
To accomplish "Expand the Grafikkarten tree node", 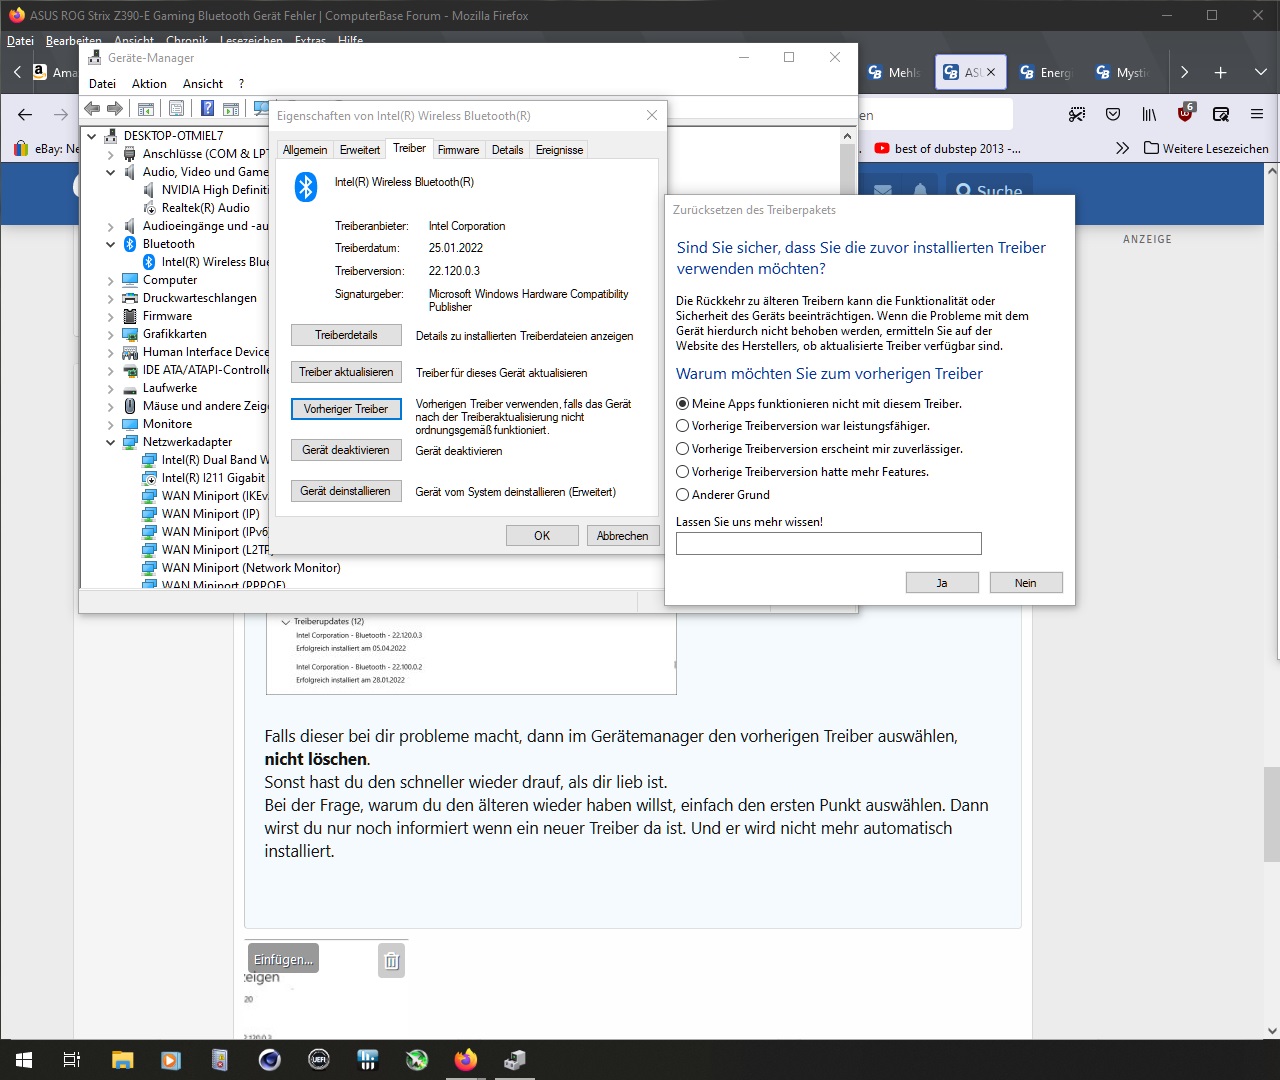I will point(111,335).
